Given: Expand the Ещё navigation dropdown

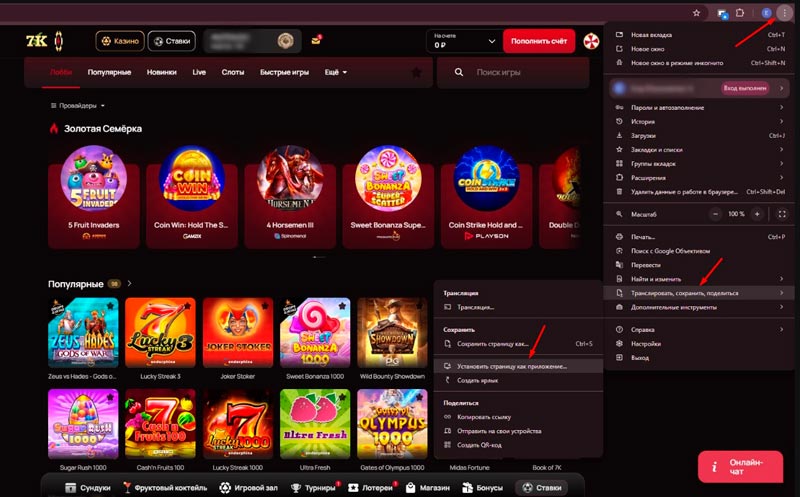Looking at the screenshot, I should click(x=336, y=72).
